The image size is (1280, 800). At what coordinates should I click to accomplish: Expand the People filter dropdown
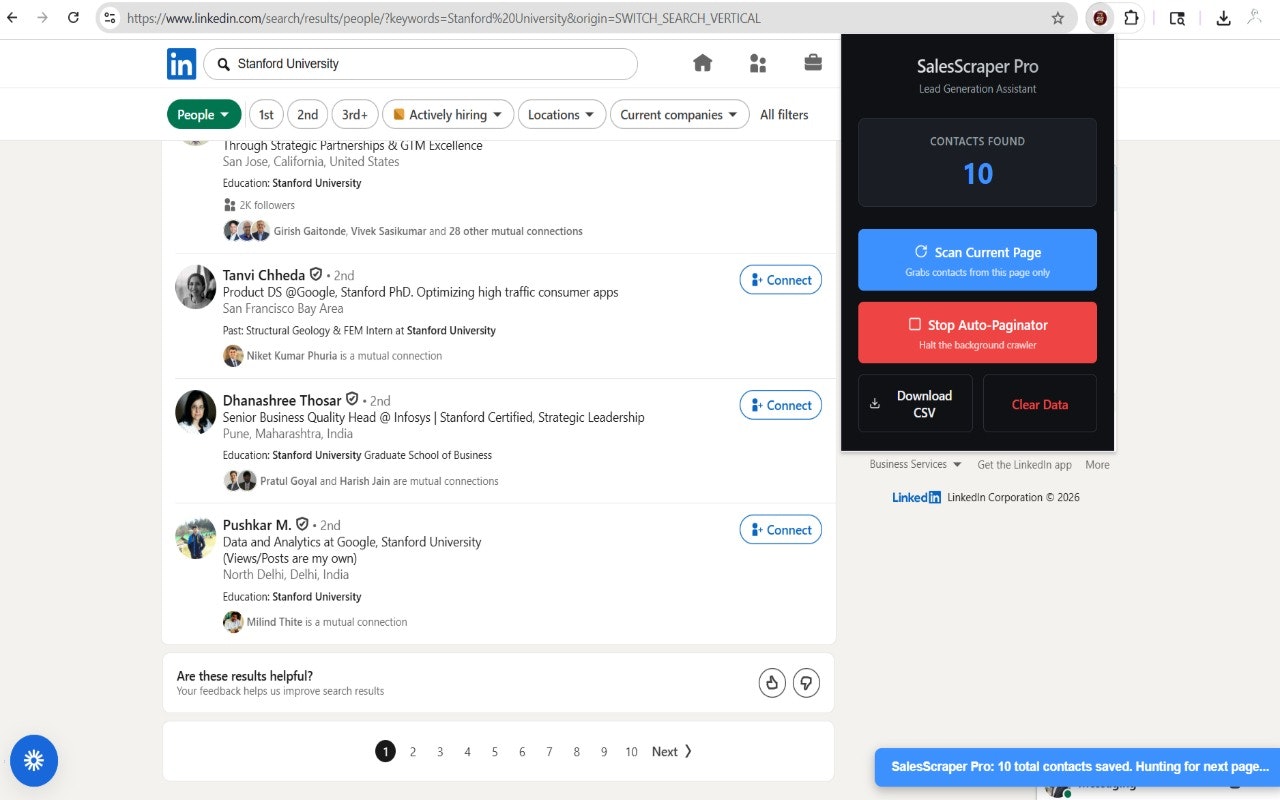tap(204, 115)
